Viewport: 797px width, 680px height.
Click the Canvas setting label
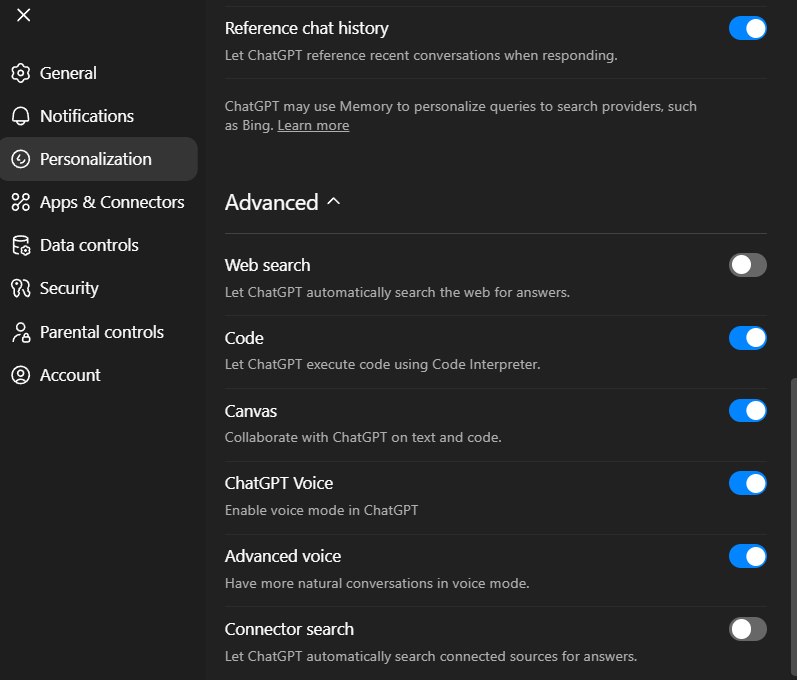click(251, 411)
